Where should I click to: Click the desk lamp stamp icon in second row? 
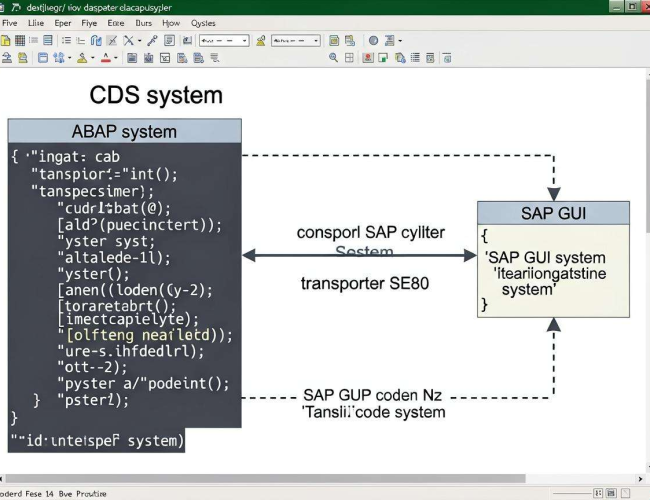pos(7,58)
